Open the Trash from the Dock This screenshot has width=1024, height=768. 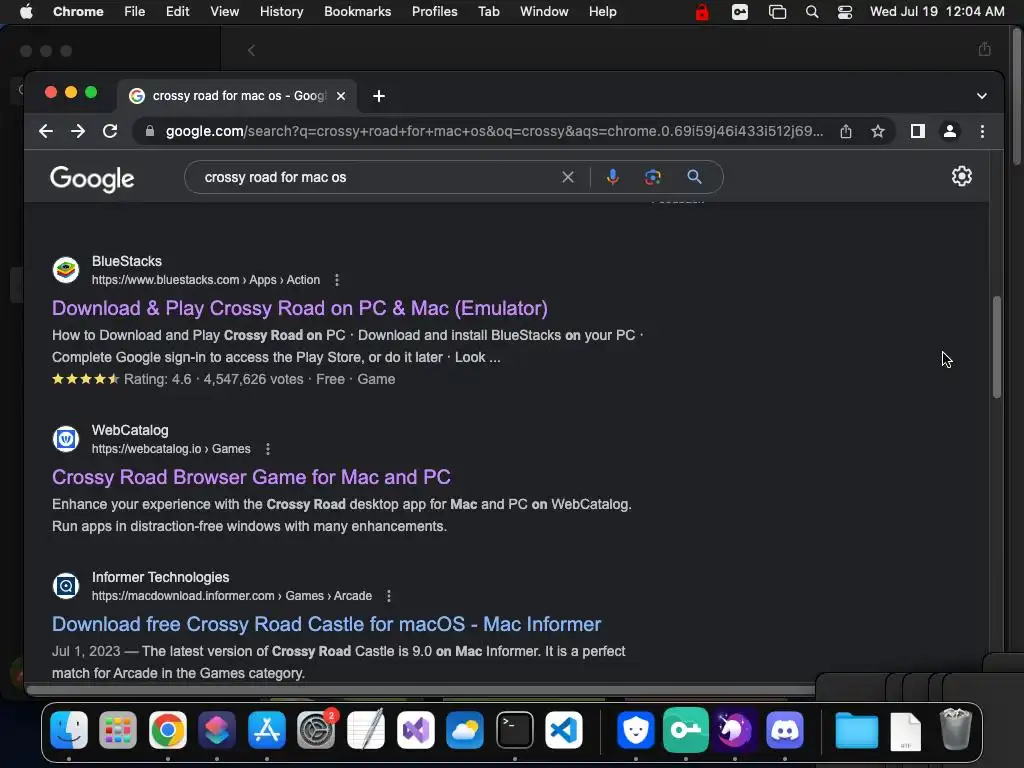tap(955, 729)
